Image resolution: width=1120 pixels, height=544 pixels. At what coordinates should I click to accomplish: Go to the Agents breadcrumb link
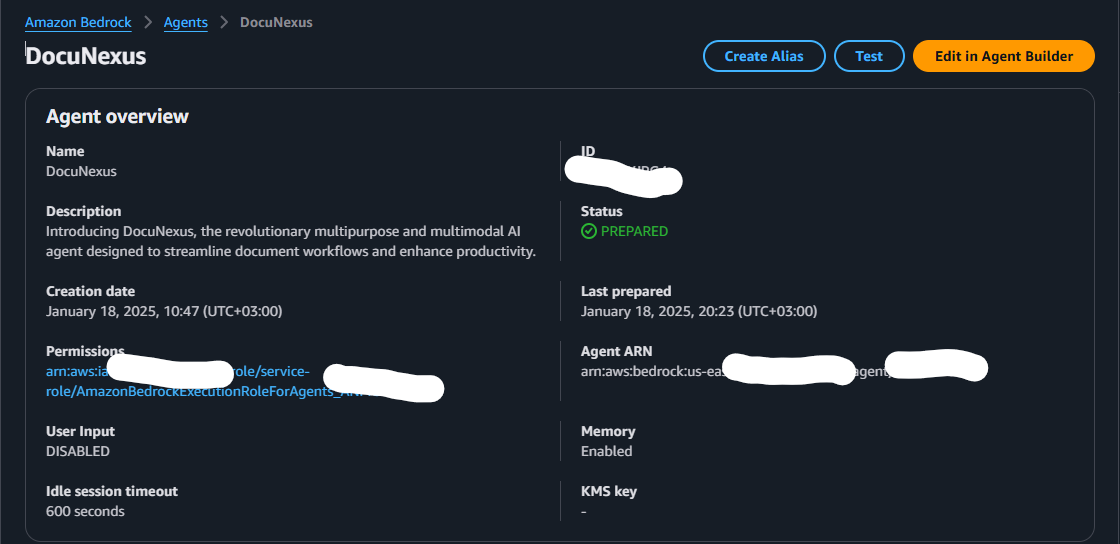[187, 22]
